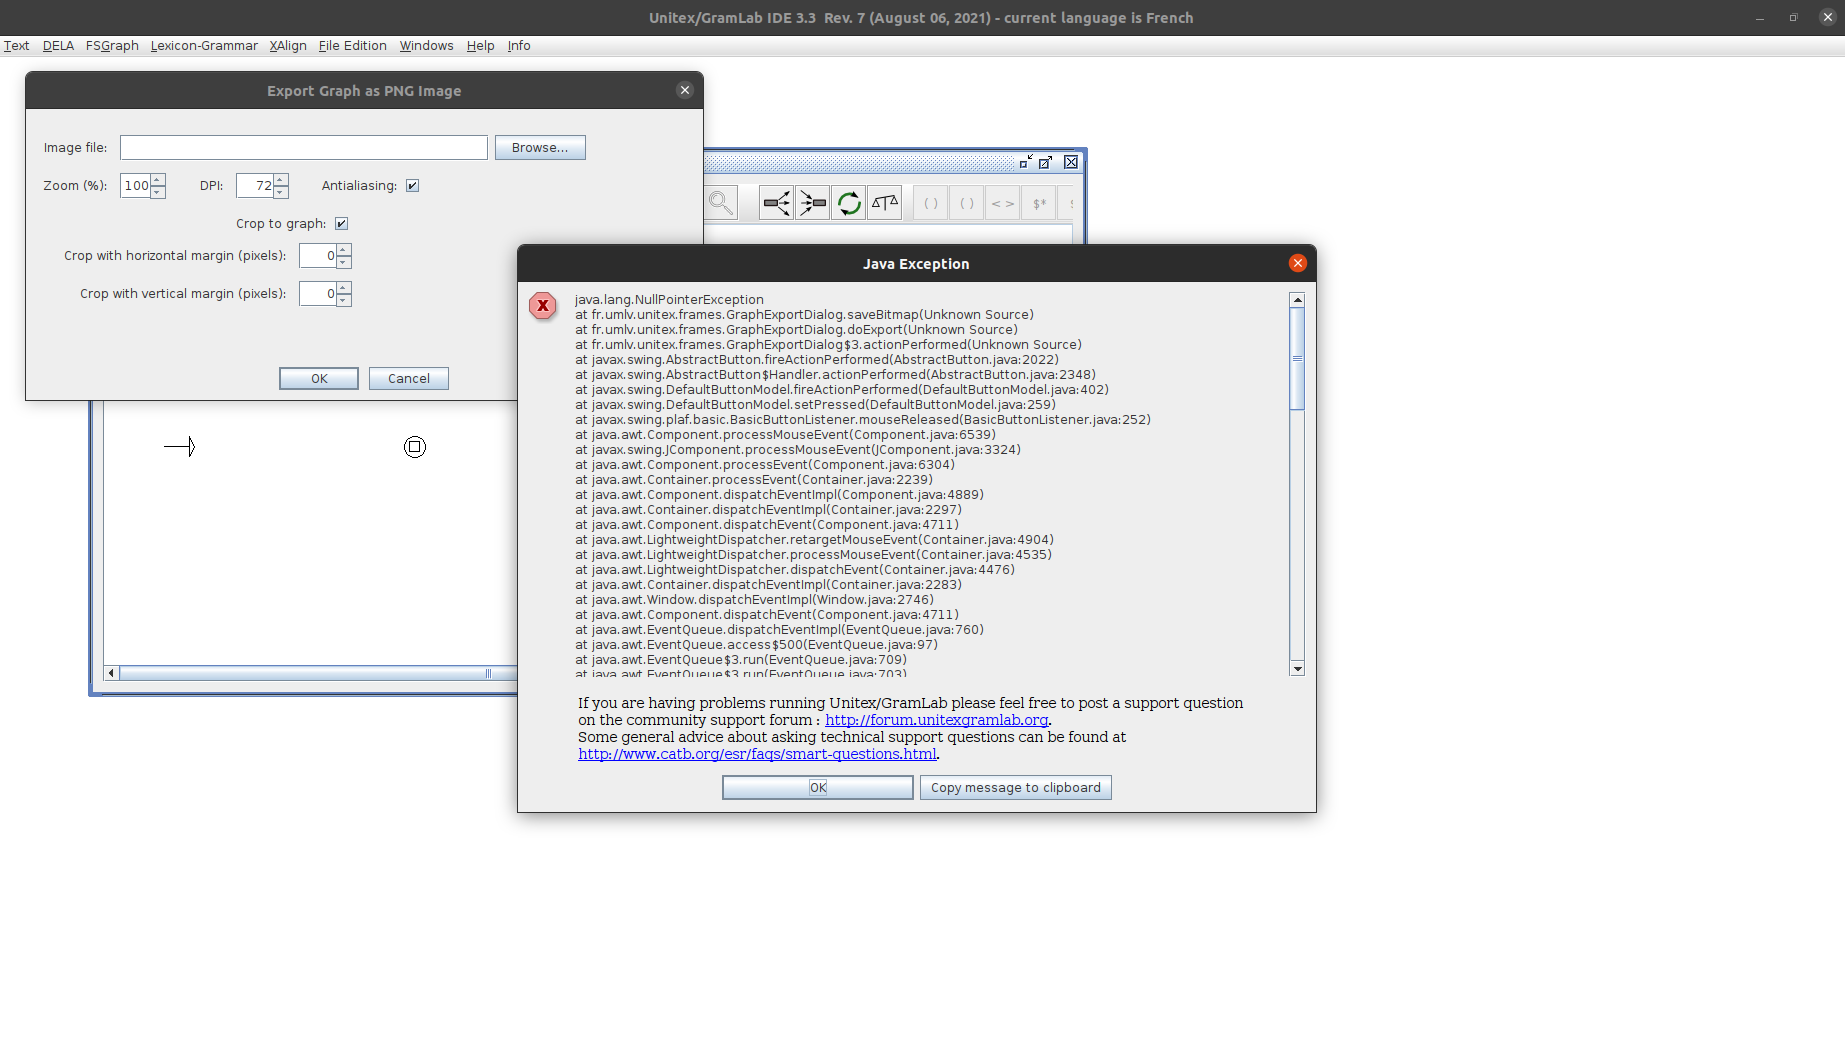Iconify the graph internal window
Viewport: 1845px width, 1048px height.
pyautogui.click(x=1026, y=162)
